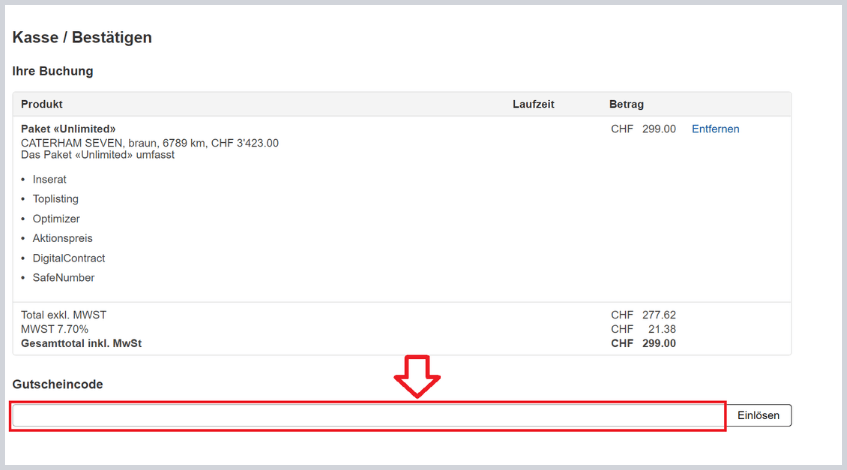The image size is (847, 470).
Task: Focus the Gutscheincode input field
Action: pos(368,415)
